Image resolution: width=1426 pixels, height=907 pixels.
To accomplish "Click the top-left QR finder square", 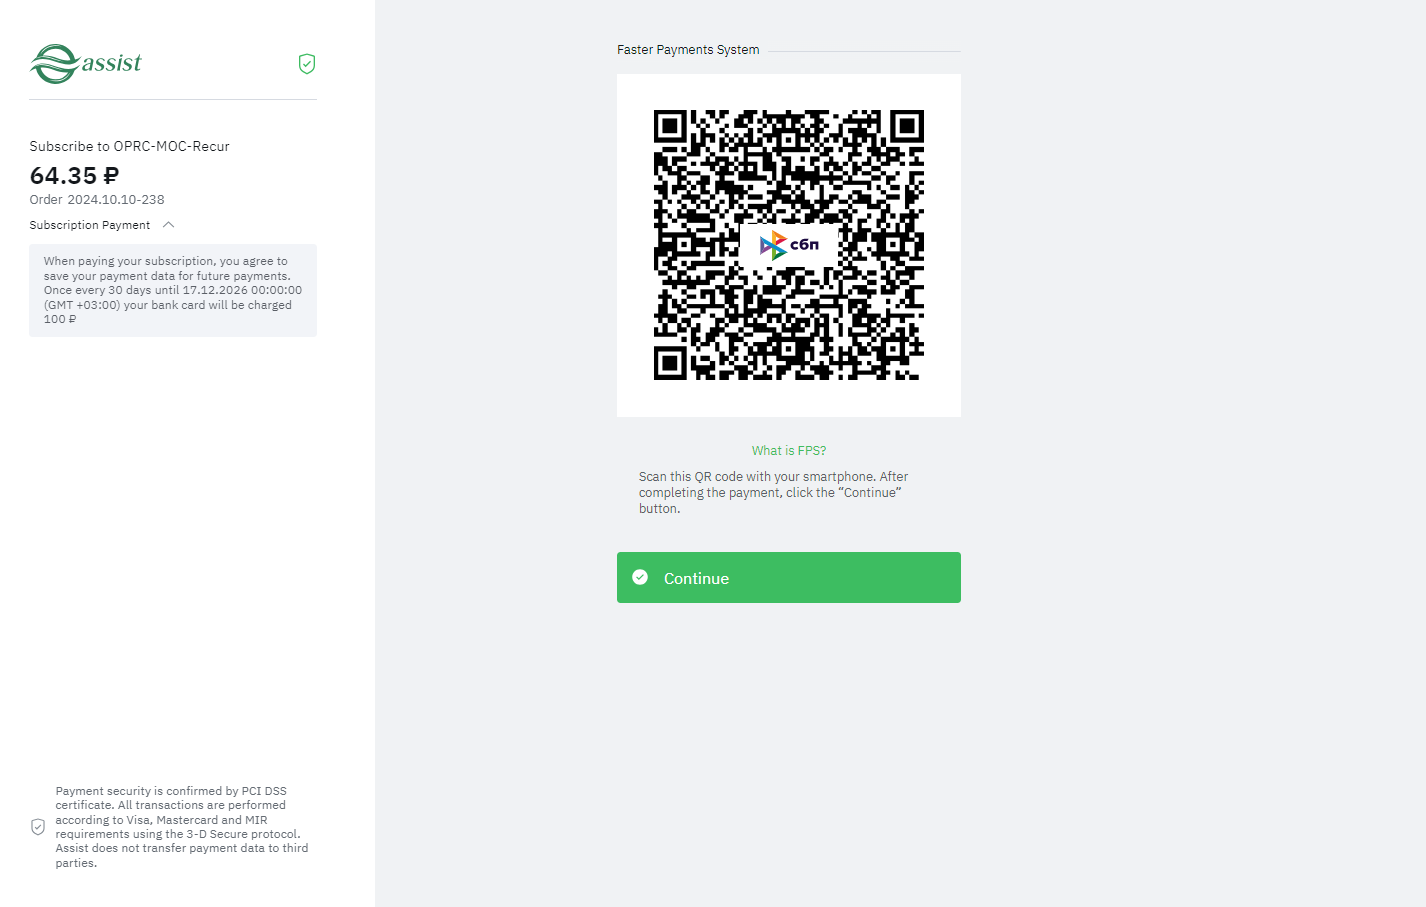I will tap(670, 127).
